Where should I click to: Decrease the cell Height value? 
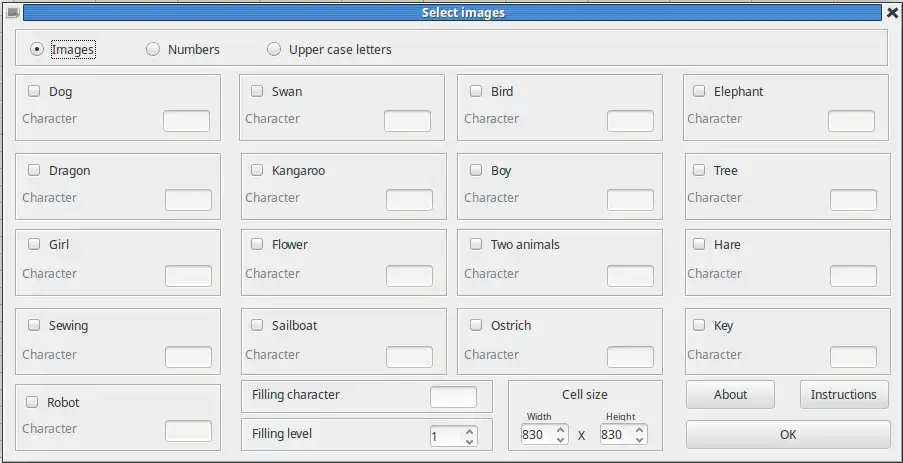(640, 439)
